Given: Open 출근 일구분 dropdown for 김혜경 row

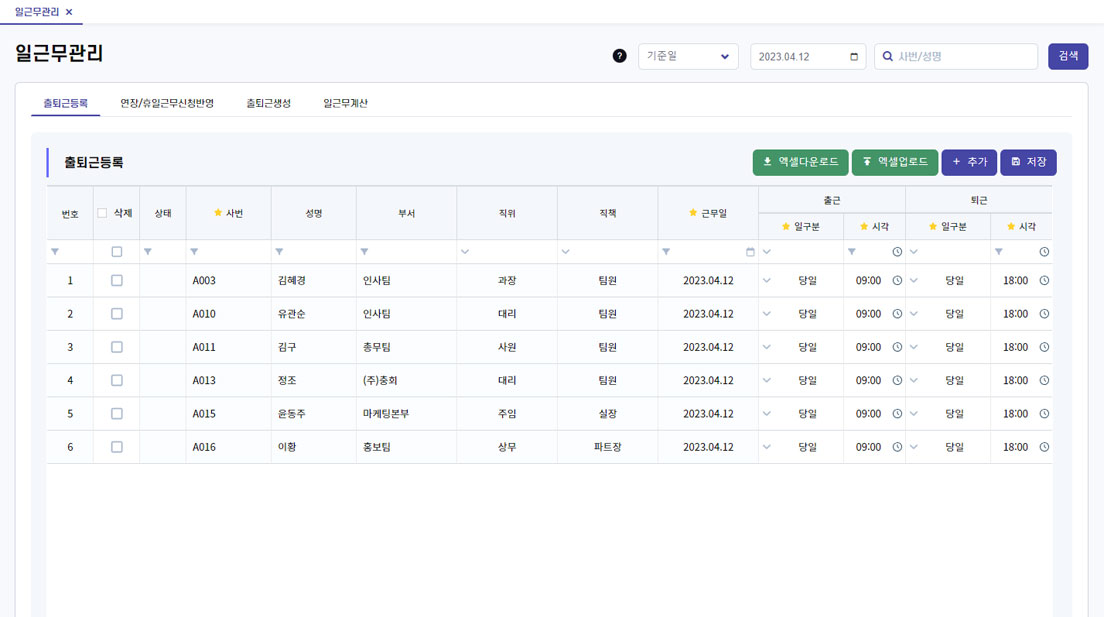Looking at the screenshot, I should coord(767,280).
